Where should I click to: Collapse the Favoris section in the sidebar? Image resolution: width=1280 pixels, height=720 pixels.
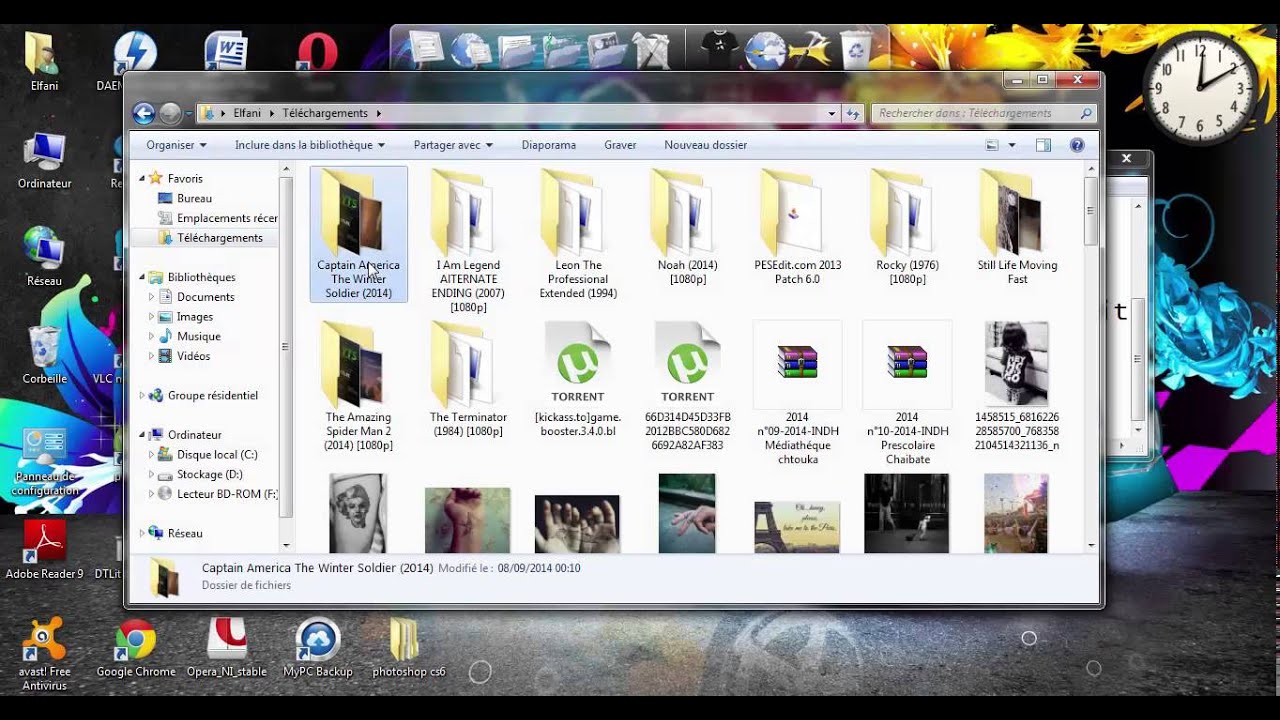[142, 178]
